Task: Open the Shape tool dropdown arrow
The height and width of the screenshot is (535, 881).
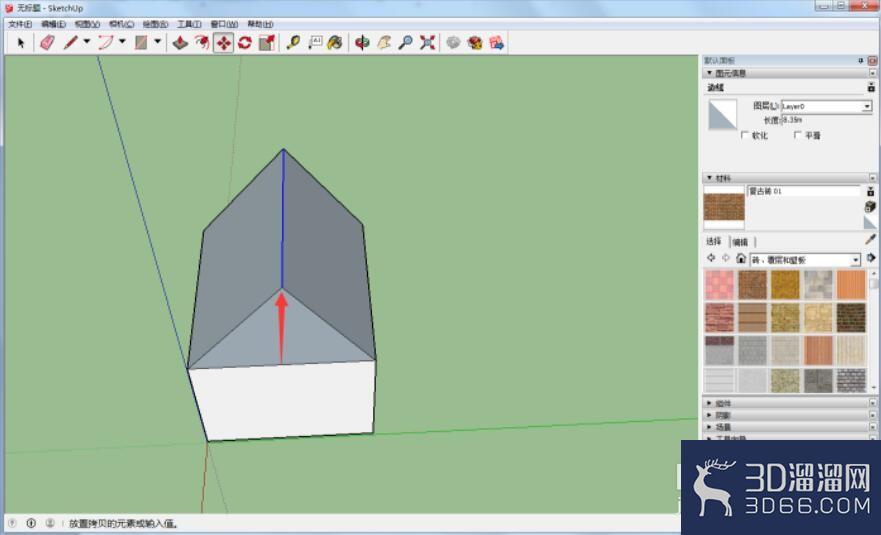Action: [x=158, y=41]
